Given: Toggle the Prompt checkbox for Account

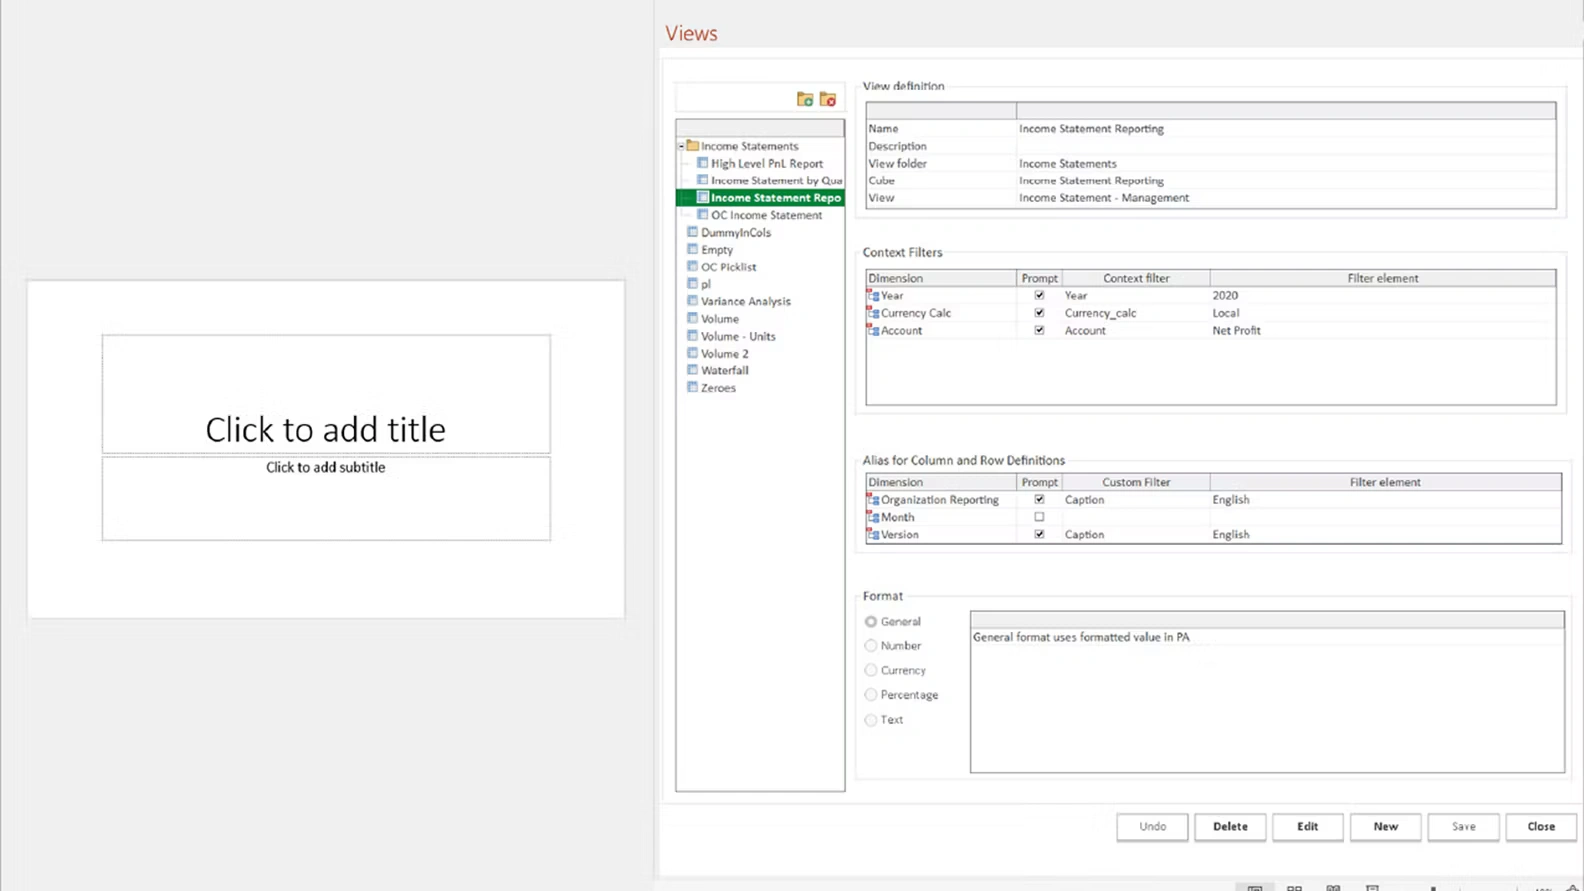Looking at the screenshot, I should click(x=1039, y=330).
